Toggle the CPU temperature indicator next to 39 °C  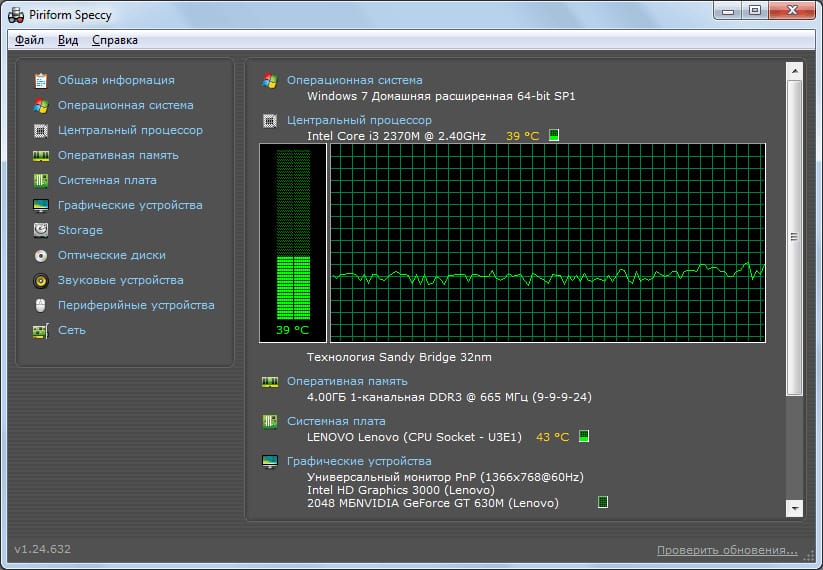(x=554, y=136)
